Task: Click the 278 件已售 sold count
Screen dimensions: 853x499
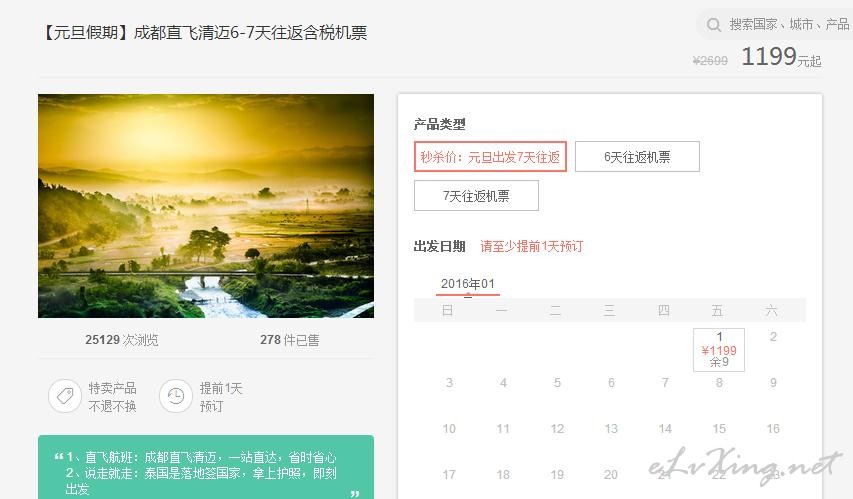Action: [x=289, y=340]
